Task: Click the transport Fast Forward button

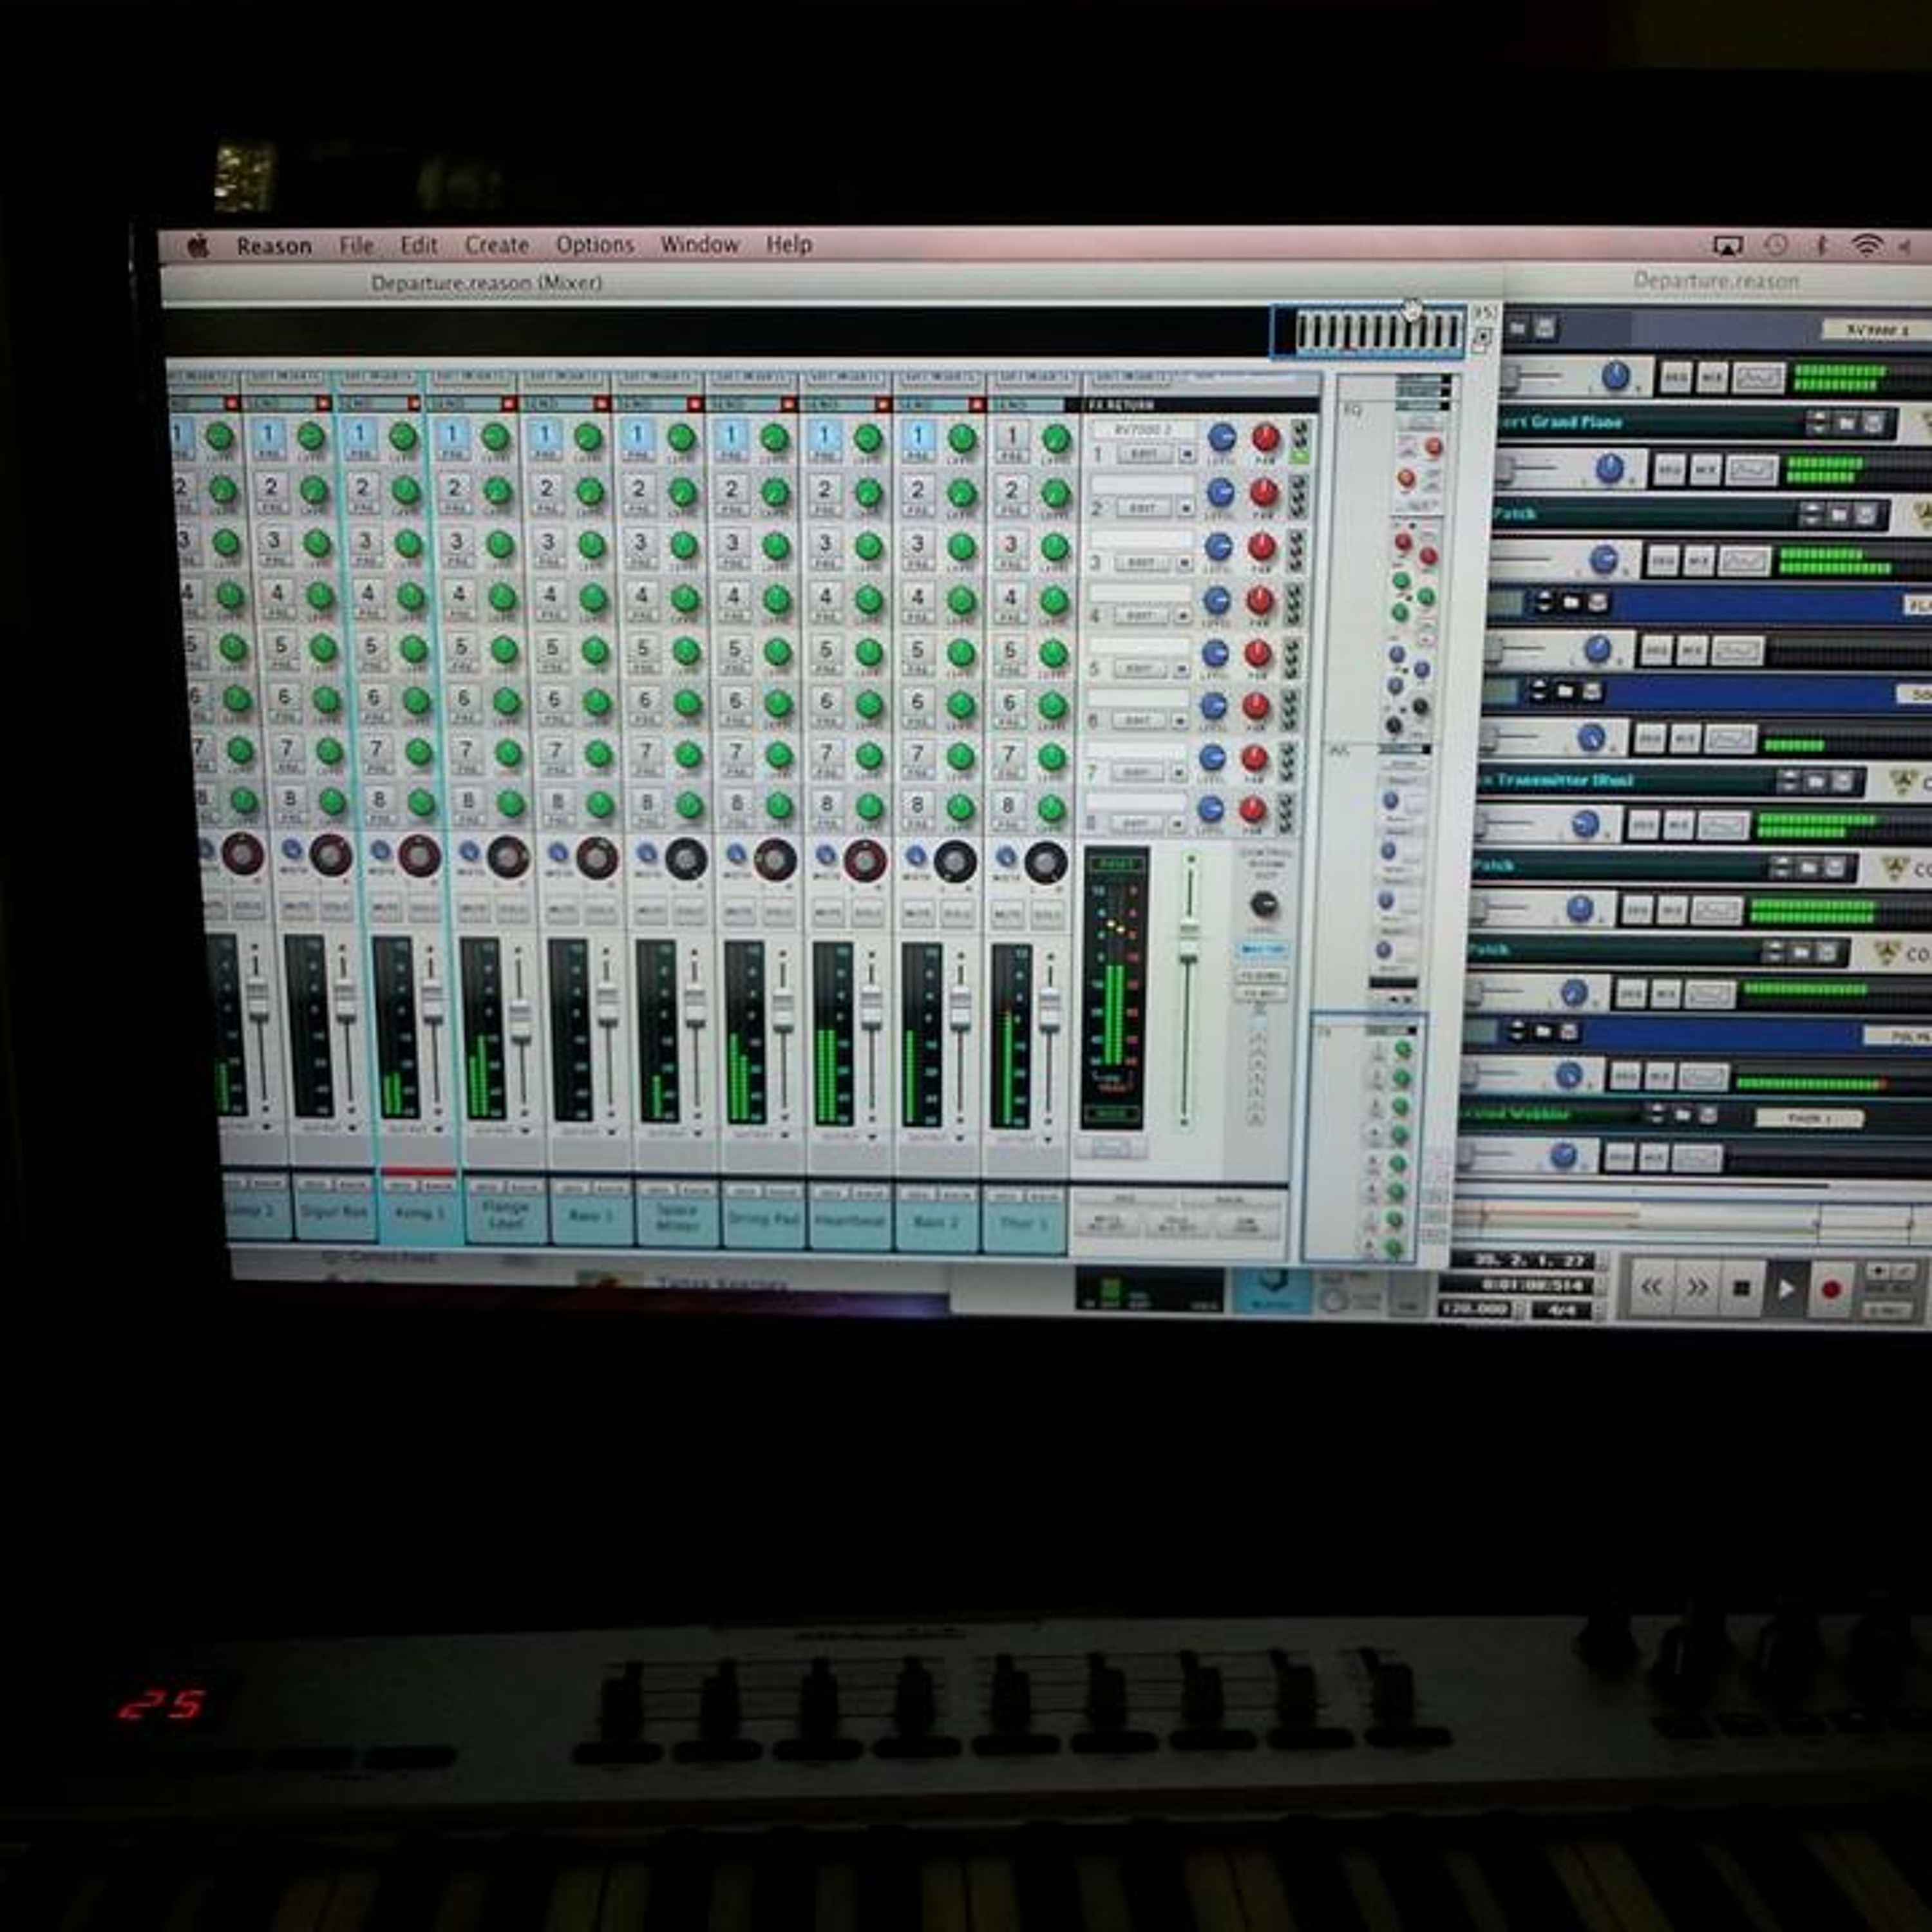Action: (x=1697, y=1288)
